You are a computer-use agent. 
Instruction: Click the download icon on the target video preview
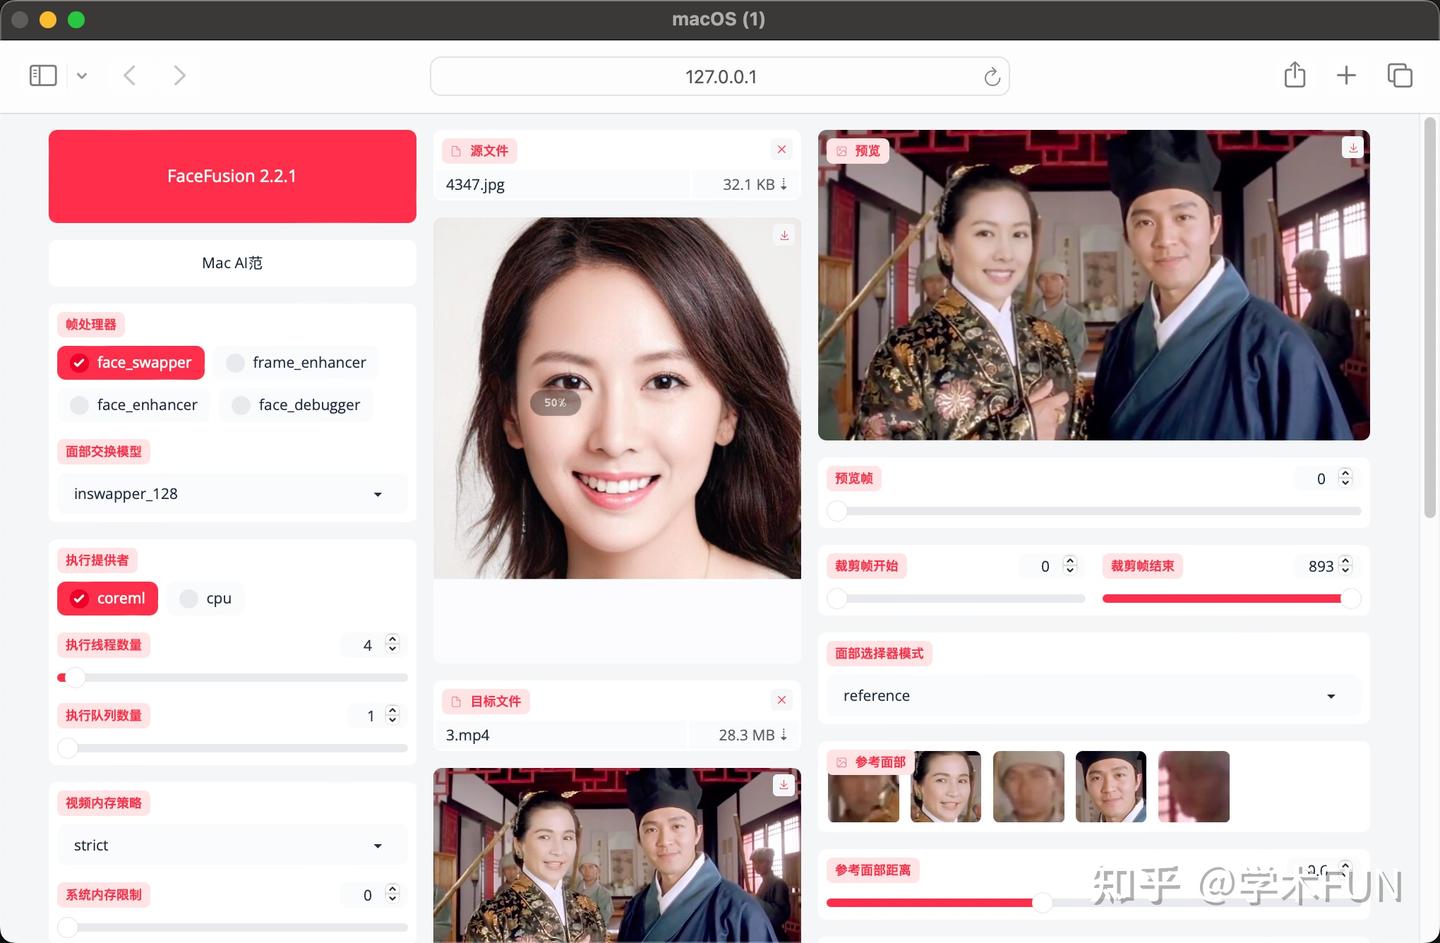pyautogui.click(x=784, y=785)
